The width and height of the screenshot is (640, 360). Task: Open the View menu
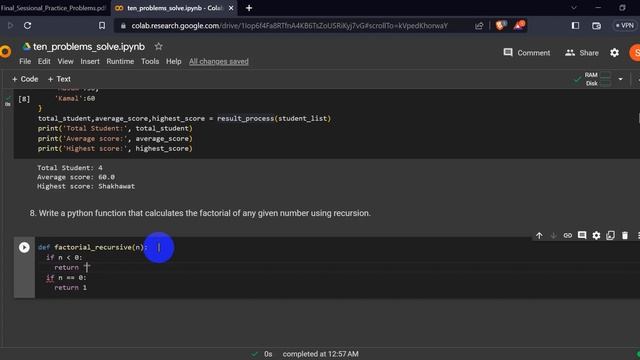[x=65, y=61]
